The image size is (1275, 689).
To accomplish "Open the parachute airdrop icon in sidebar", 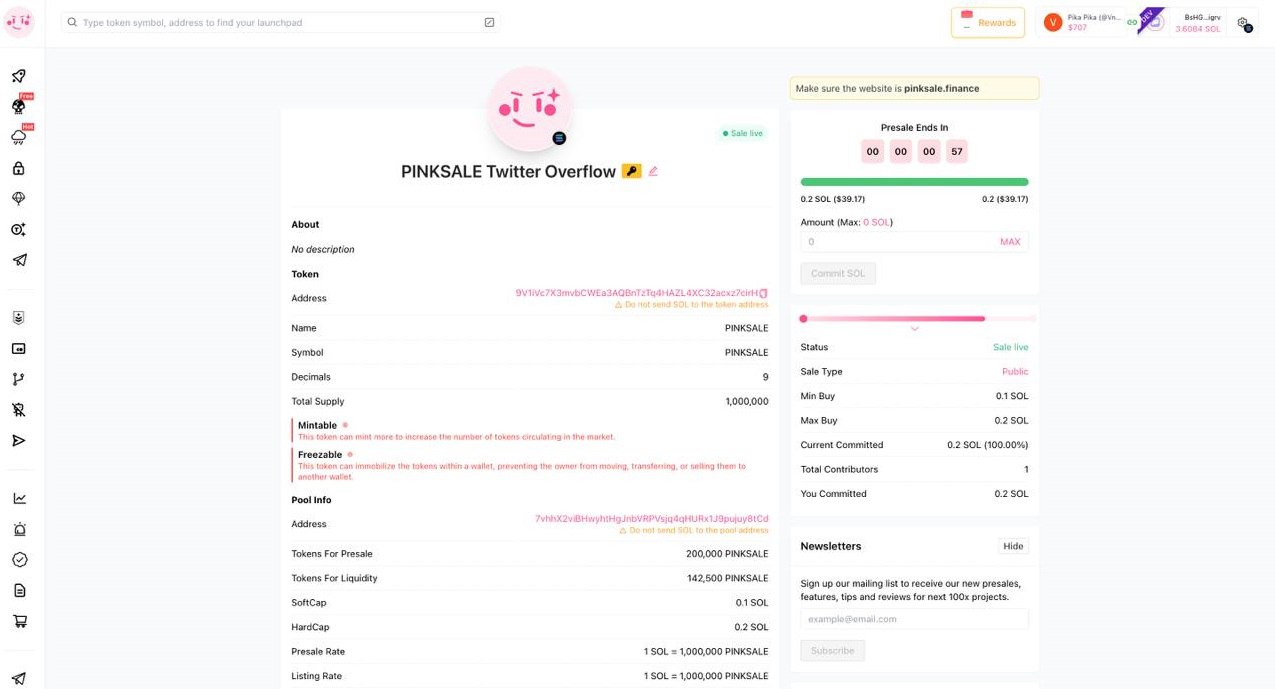I will tap(18, 199).
